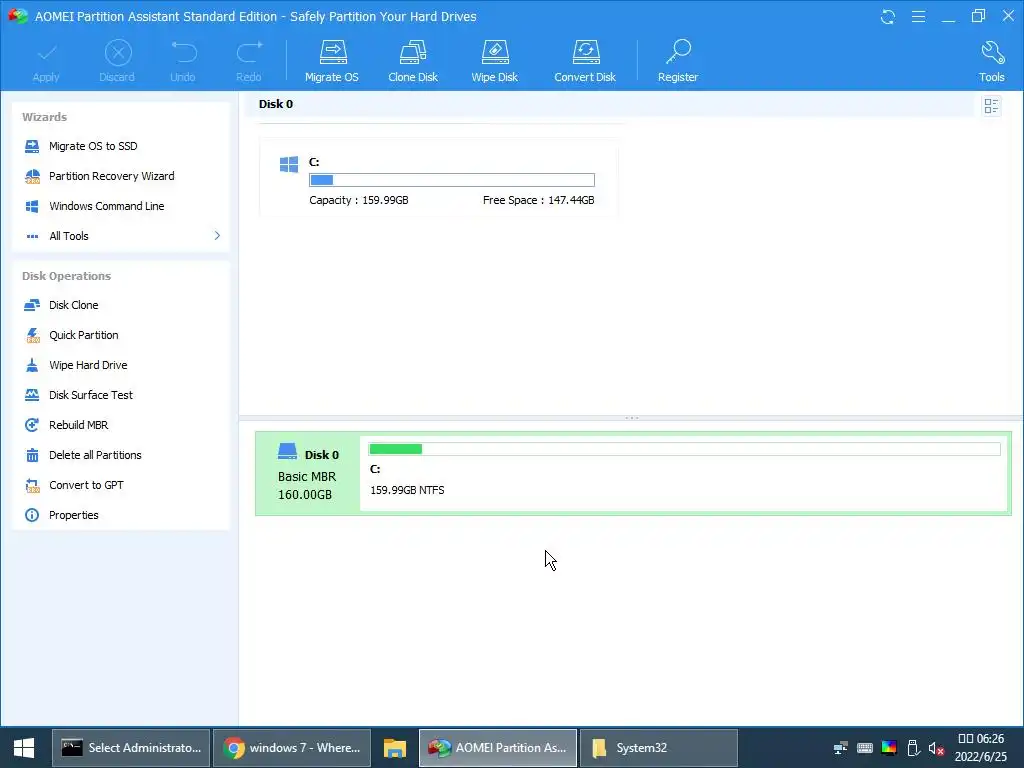Click Capacity : 159.99GB text

359,200
